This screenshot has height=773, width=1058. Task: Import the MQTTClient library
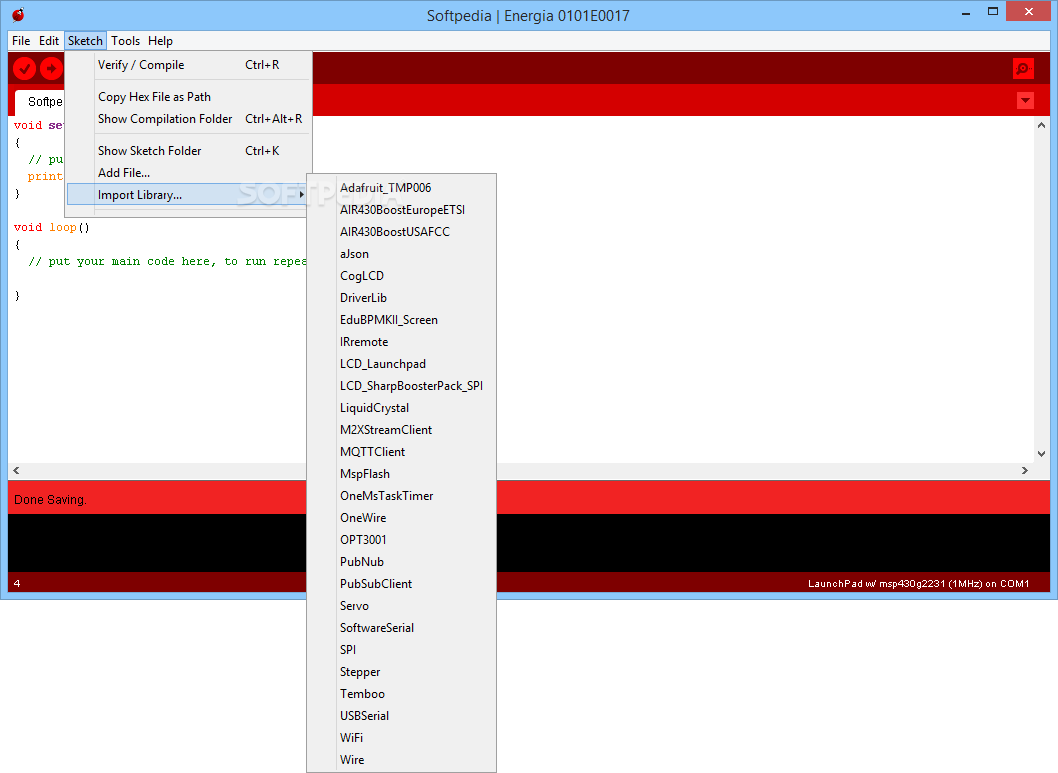click(401, 452)
